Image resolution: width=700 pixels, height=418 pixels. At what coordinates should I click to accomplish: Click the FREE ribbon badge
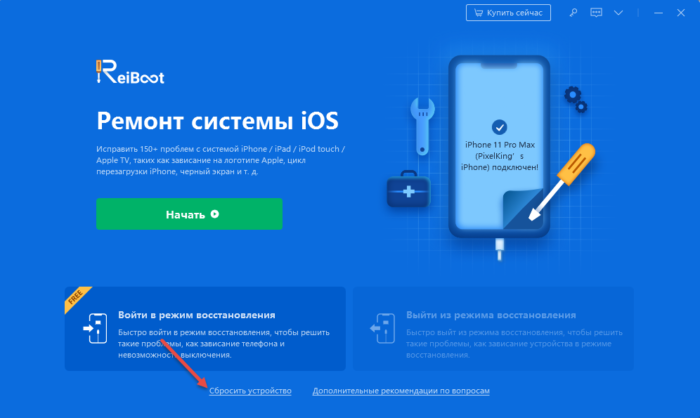click(77, 298)
